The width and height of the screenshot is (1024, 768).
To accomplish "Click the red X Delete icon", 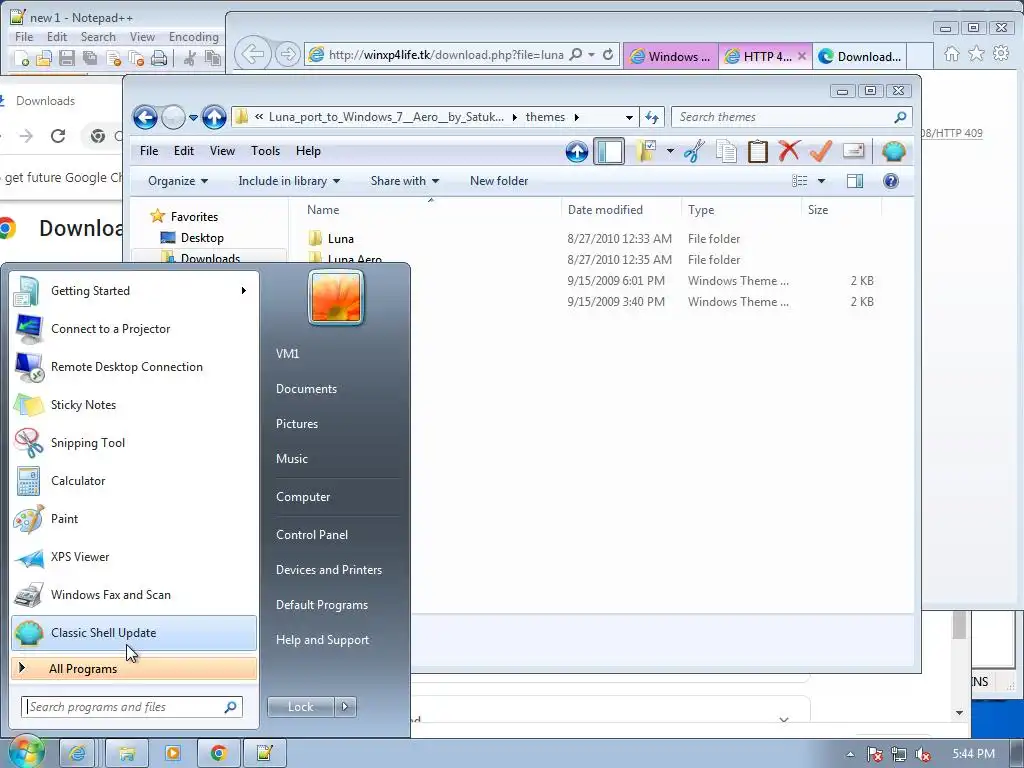I will 790,152.
